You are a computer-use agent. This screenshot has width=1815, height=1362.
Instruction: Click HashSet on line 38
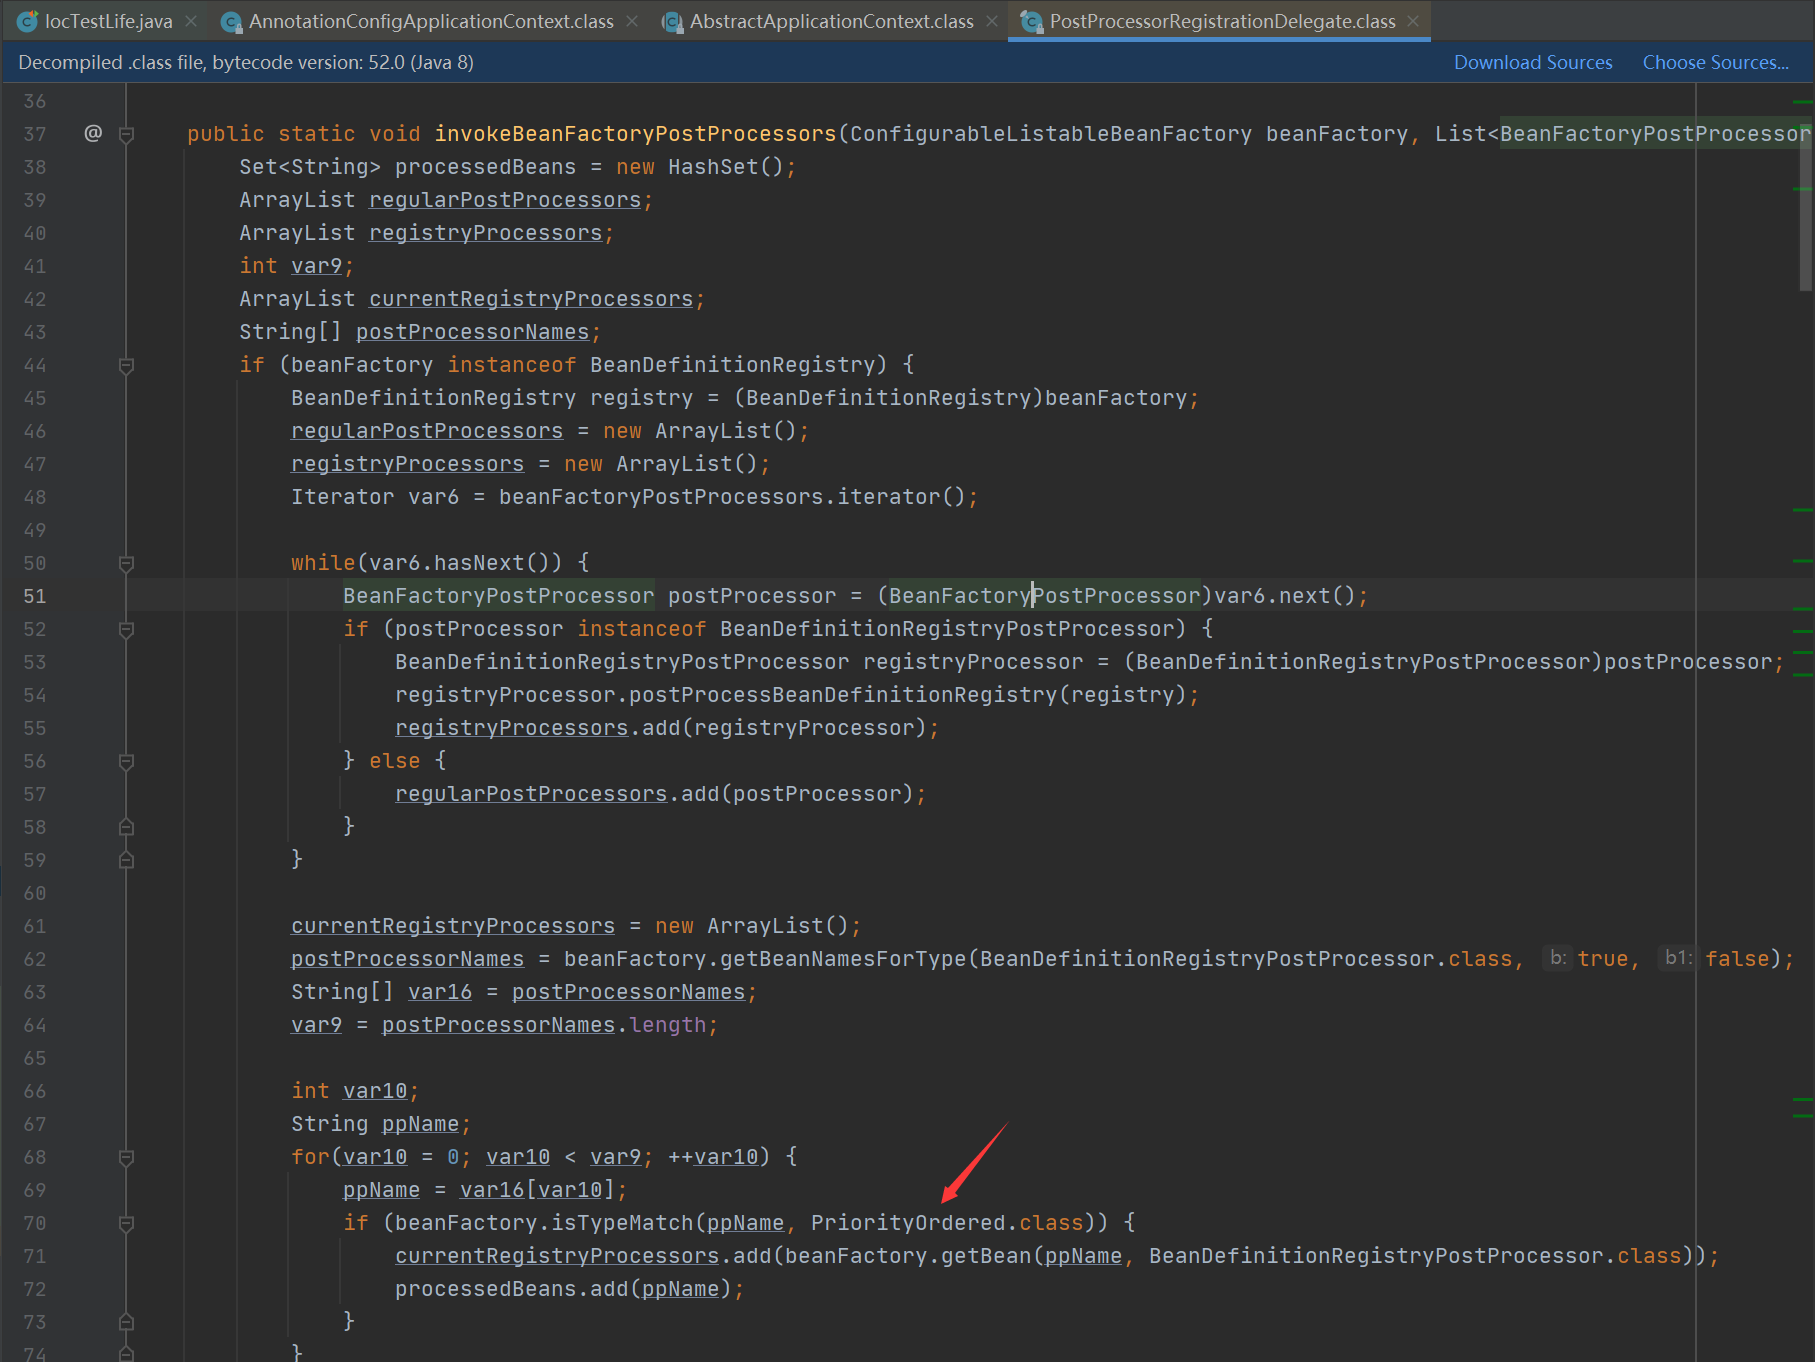[713, 167]
